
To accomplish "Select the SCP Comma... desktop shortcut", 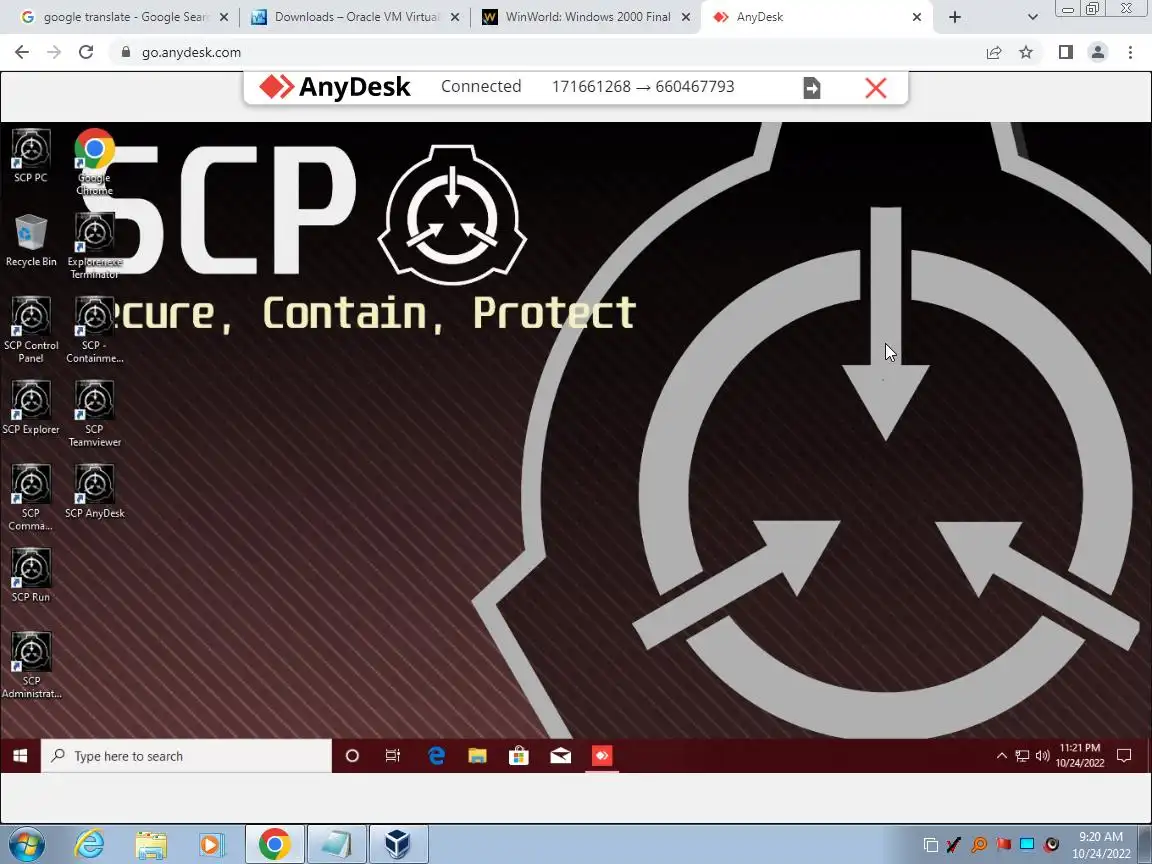I will tap(31, 497).
